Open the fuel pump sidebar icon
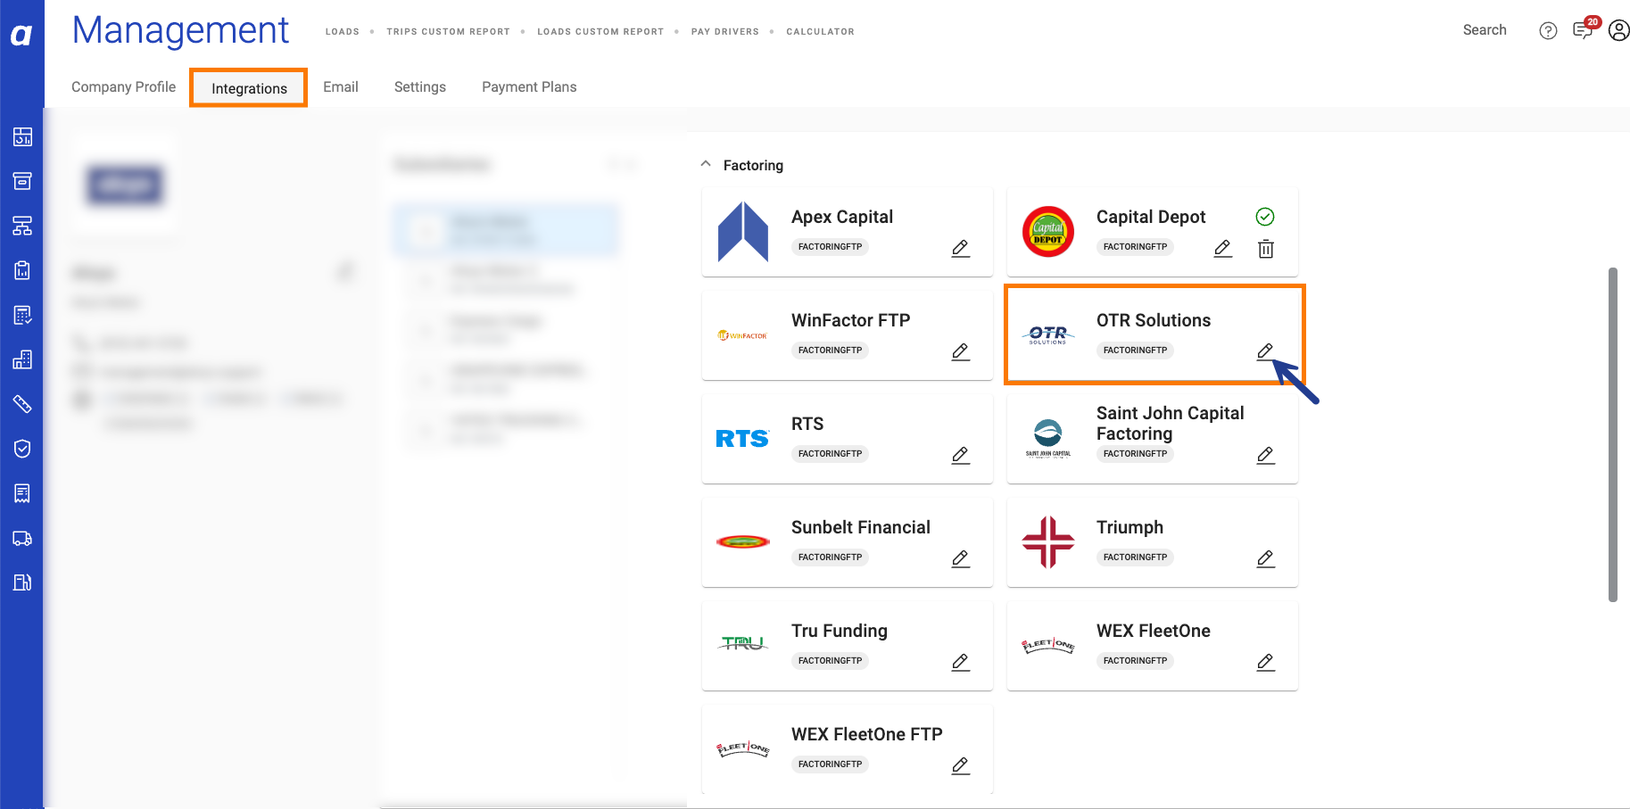The height and width of the screenshot is (809, 1630). (x=22, y=582)
